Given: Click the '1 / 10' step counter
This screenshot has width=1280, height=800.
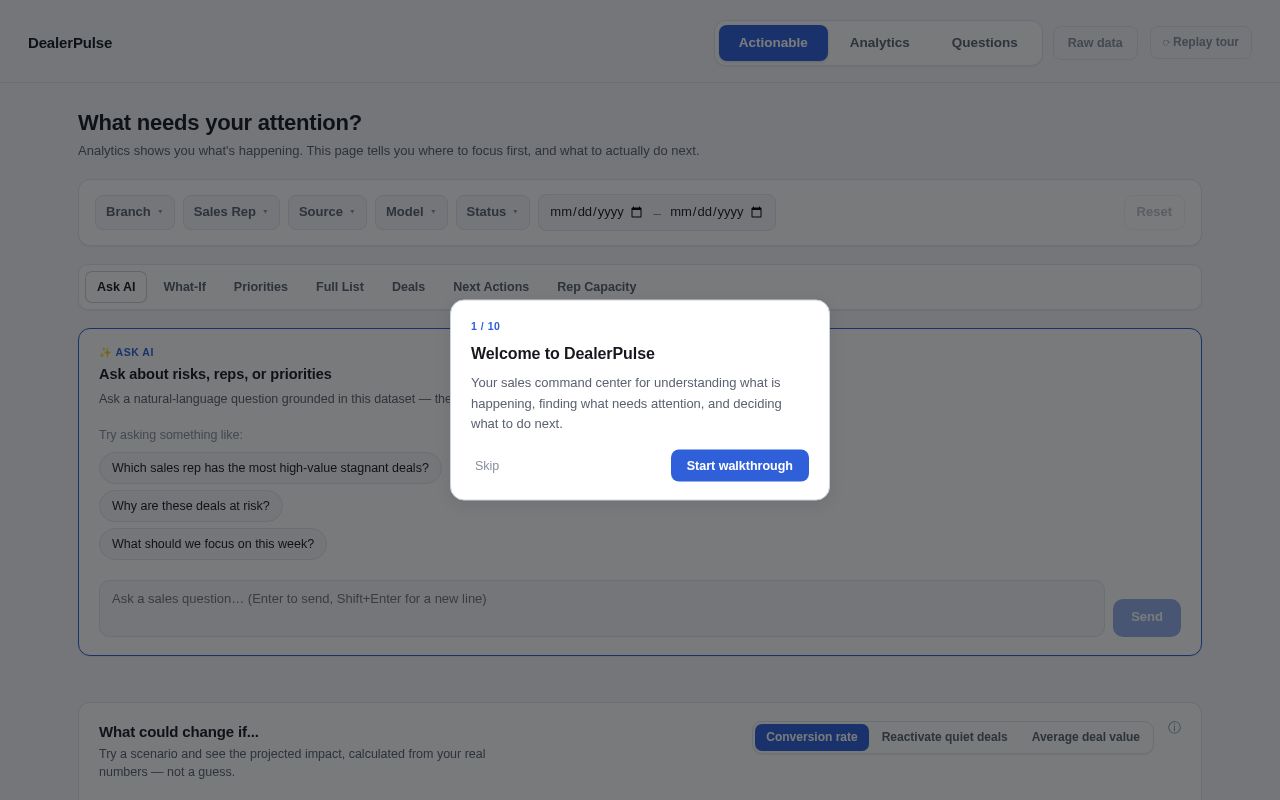Looking at the screenshot, I should (x=485, y=326).
